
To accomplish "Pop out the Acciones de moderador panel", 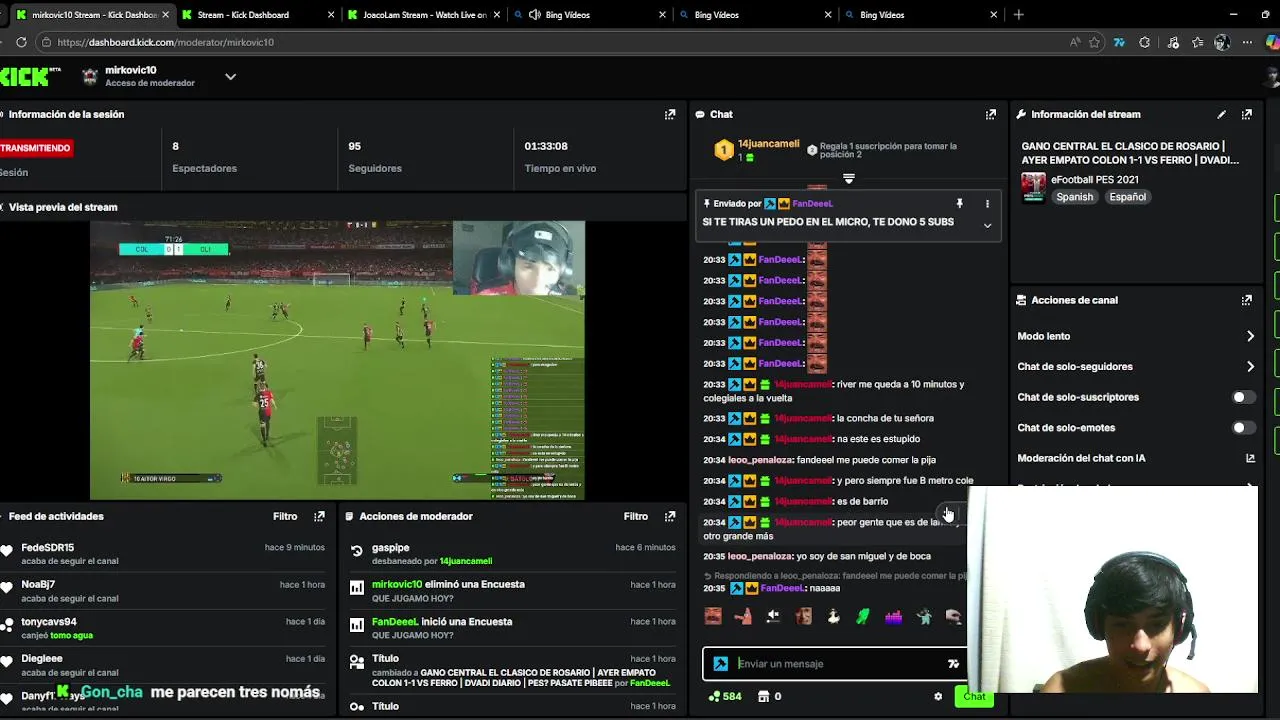I will click(x=670, y=516).
